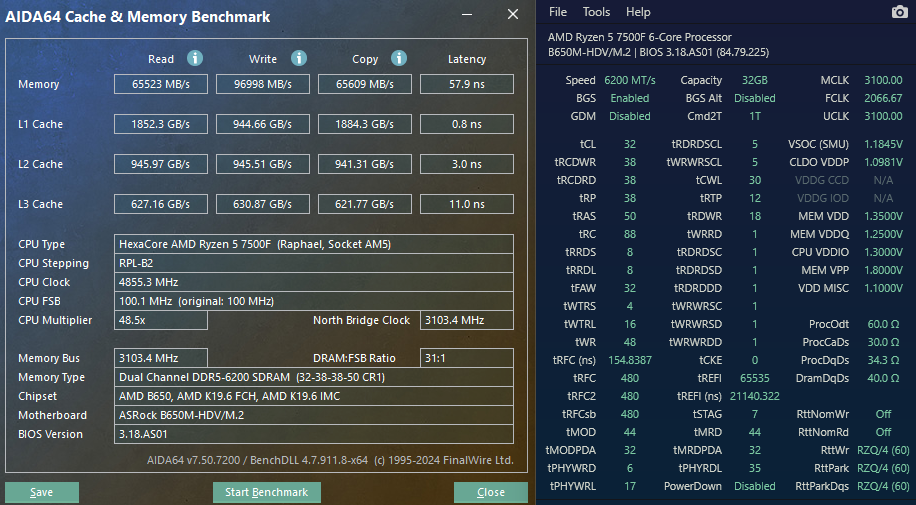The height and width of the screenshot is (505, 916).
Task: Click ProcOdt value 60.0 Ω
Action: point(883,324)
